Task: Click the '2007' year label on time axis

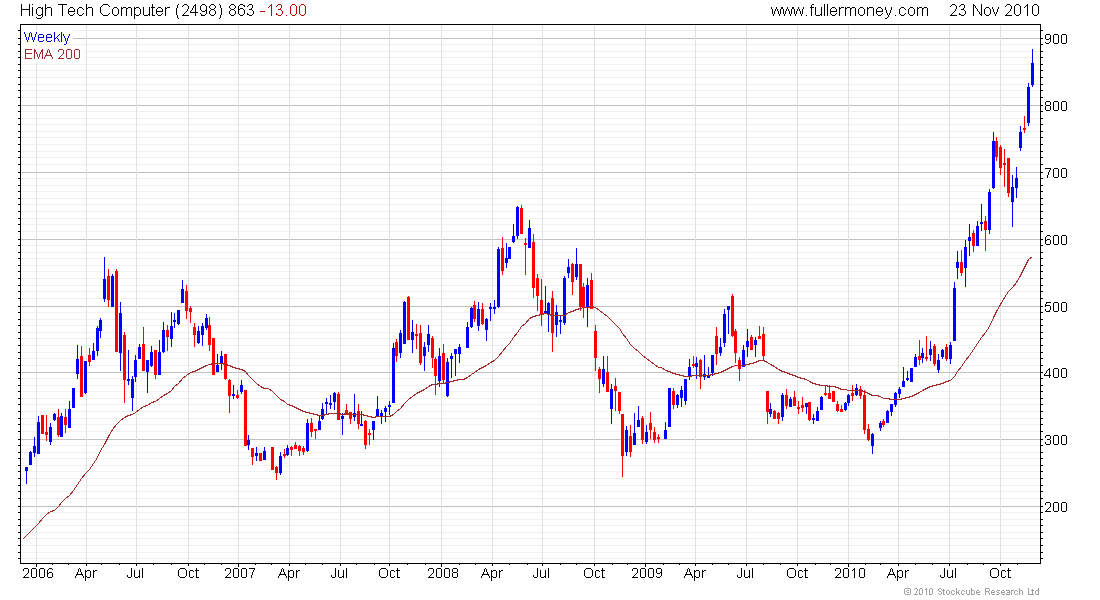Action: (240, 573)
